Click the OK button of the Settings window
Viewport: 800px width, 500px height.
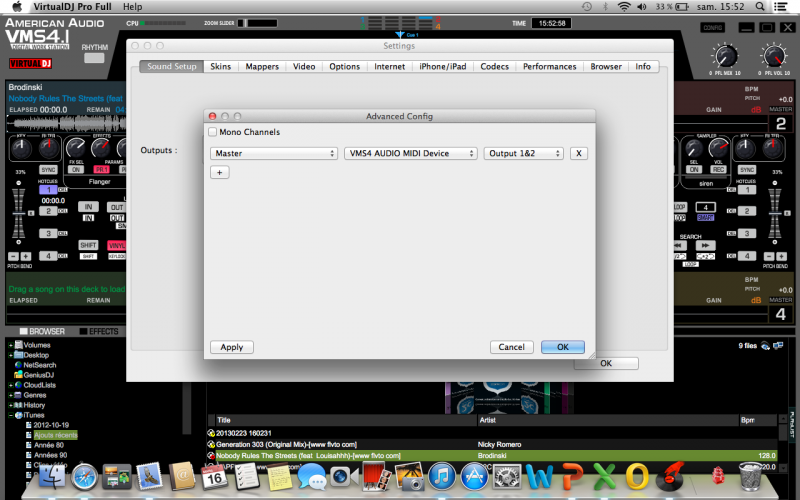606,363
